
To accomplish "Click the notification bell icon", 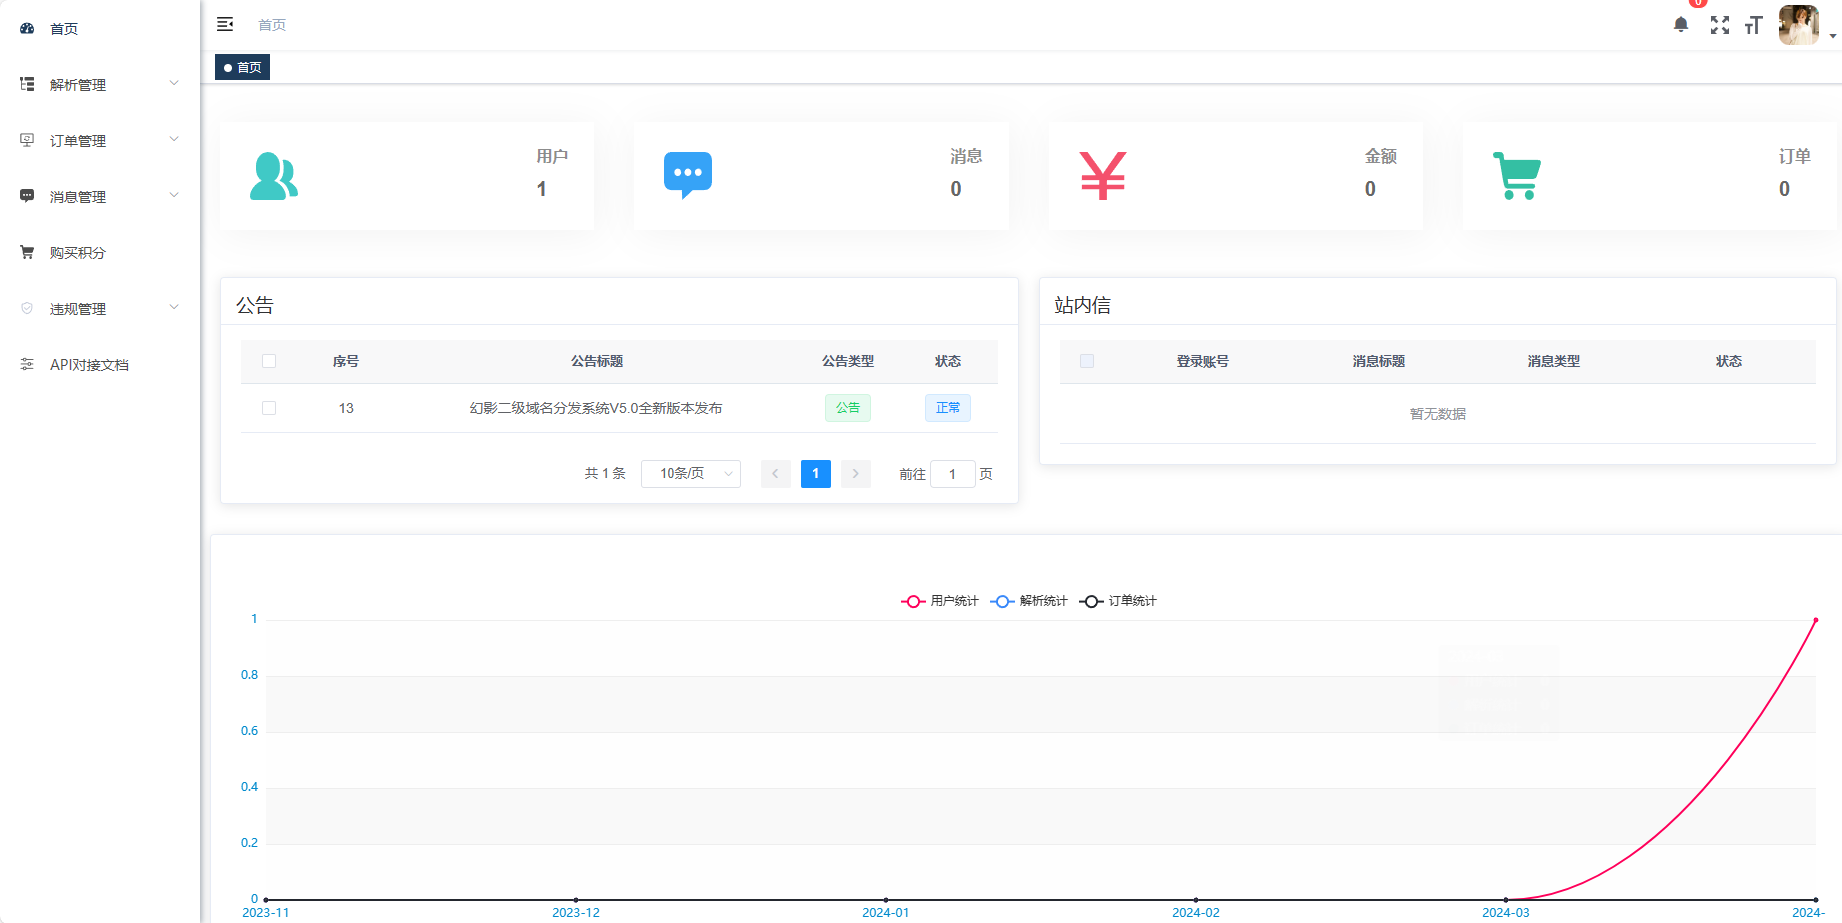I will click(1681, 25).
